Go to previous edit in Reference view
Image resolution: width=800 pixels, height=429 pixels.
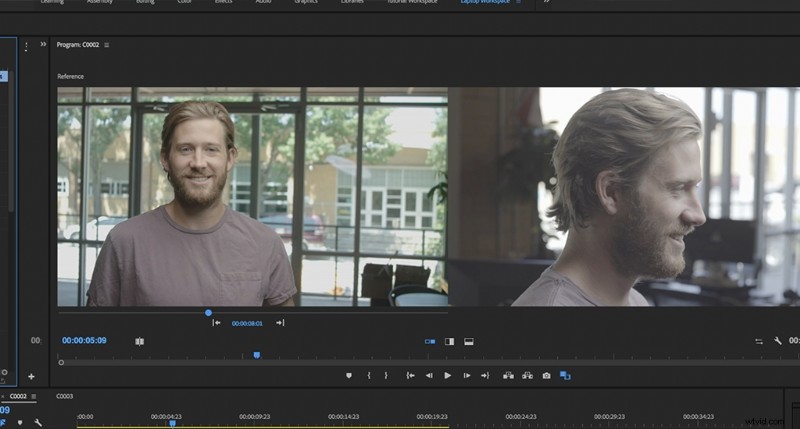[216, 323]
